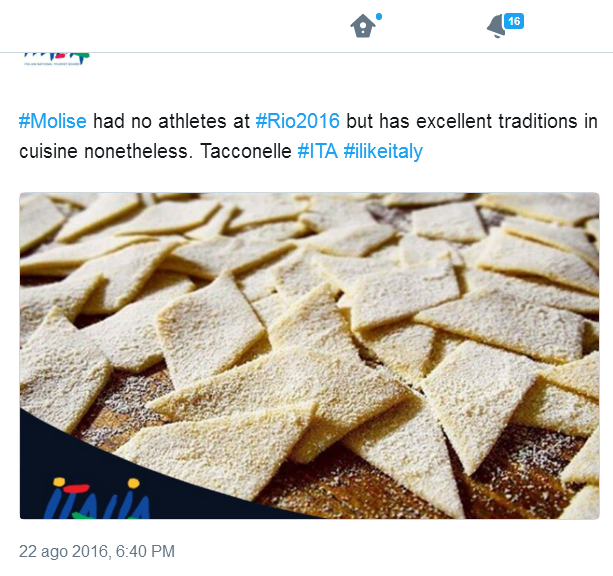Go to the Home timeline icon
613x576 pixels.
(361, 27)
